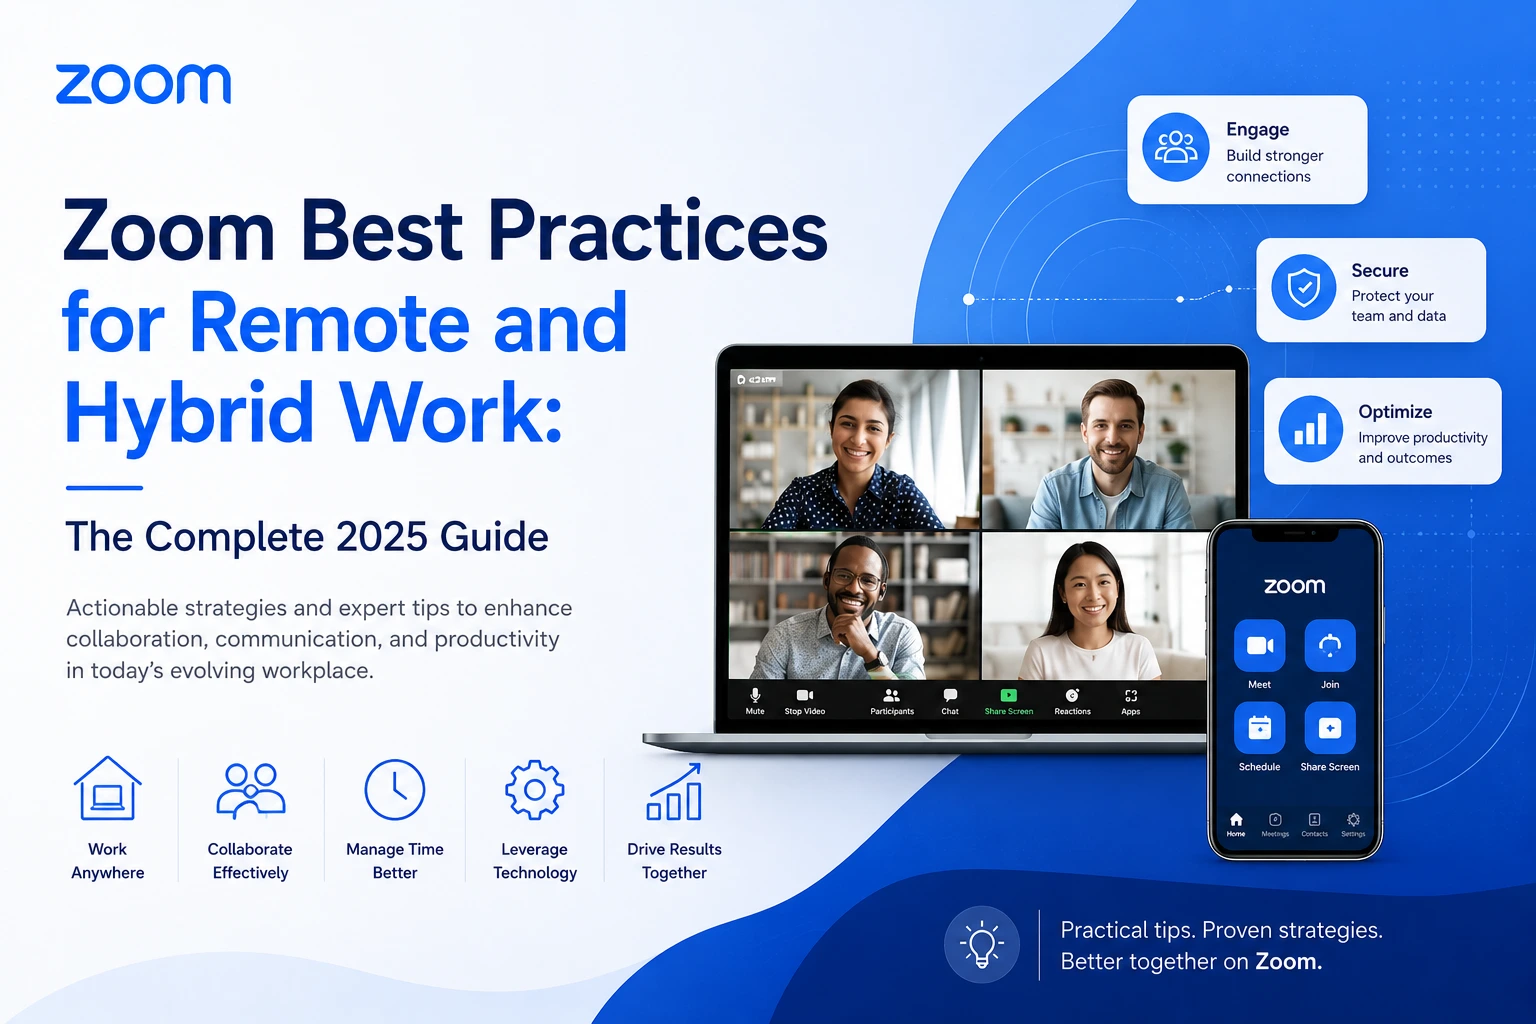Screen dimensions: 1536x1024
Task: Select the video tile of man with glasses
Action: coord(854,606)
